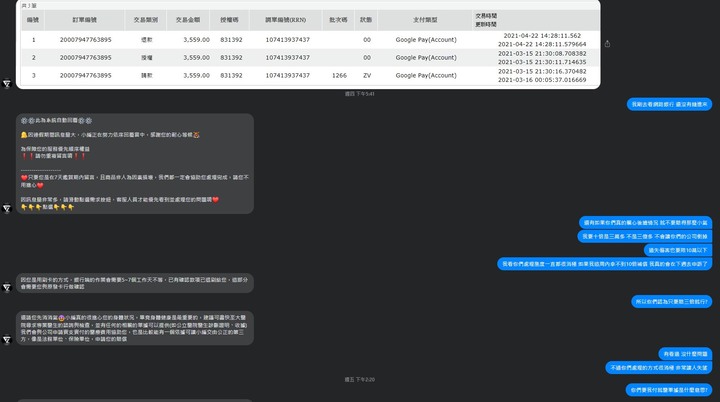Click the '下午2:20' timestamp separator

(360, 379)
